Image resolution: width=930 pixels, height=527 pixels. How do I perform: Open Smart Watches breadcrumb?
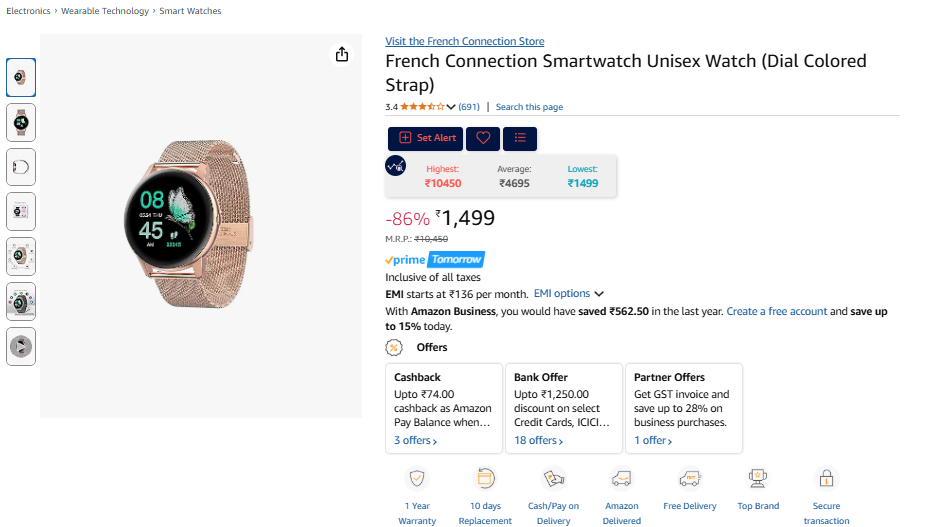click(x=190, y=11)
